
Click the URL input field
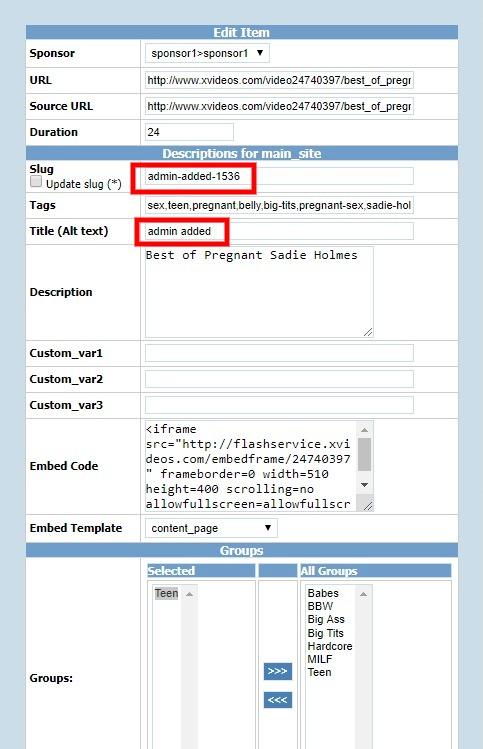coord(279,80)
